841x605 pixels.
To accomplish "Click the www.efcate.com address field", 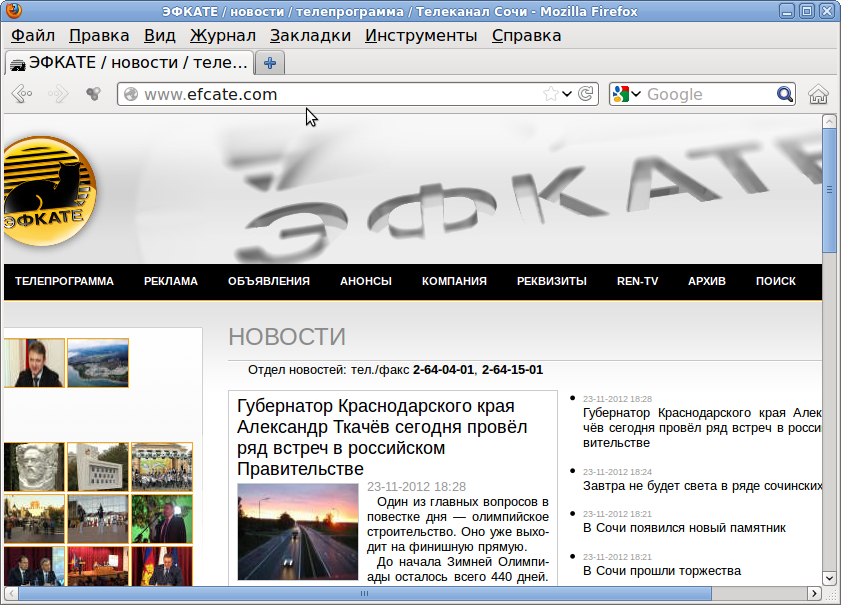I will tap(330, 94).
